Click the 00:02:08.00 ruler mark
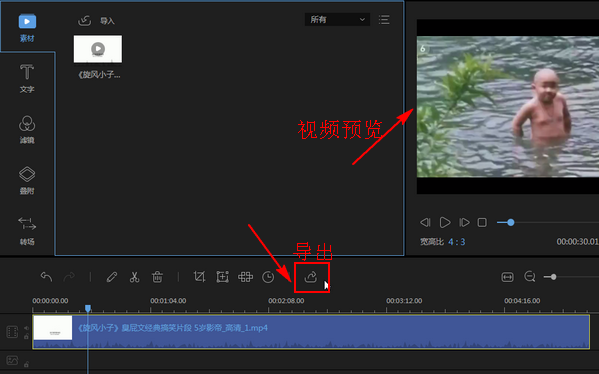 click(286, 301)
